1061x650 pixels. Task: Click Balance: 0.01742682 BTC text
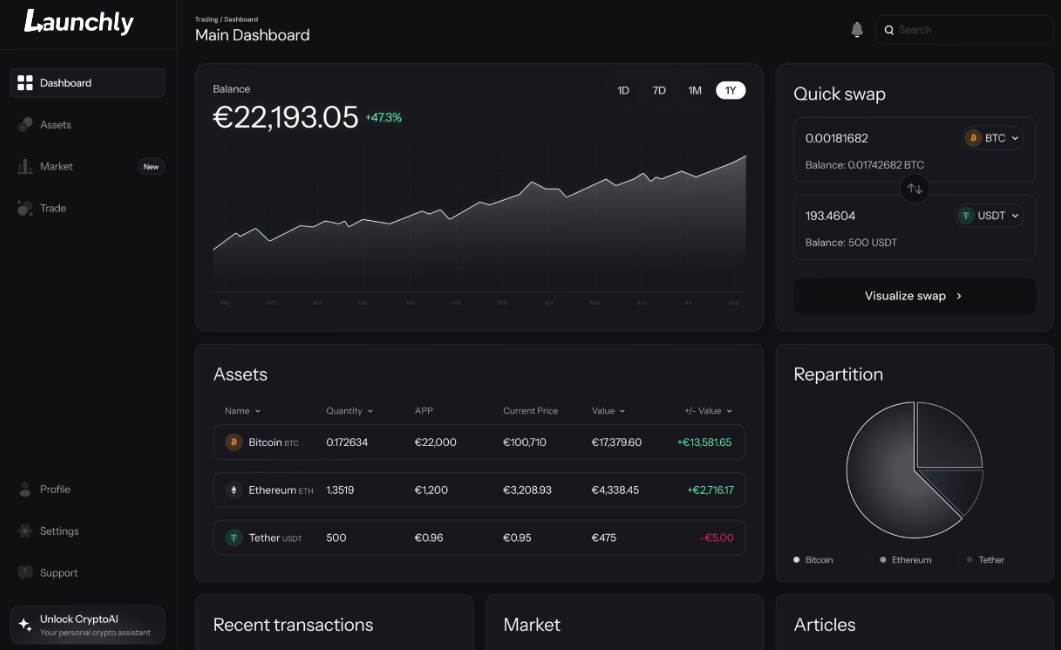click(864, 165)
